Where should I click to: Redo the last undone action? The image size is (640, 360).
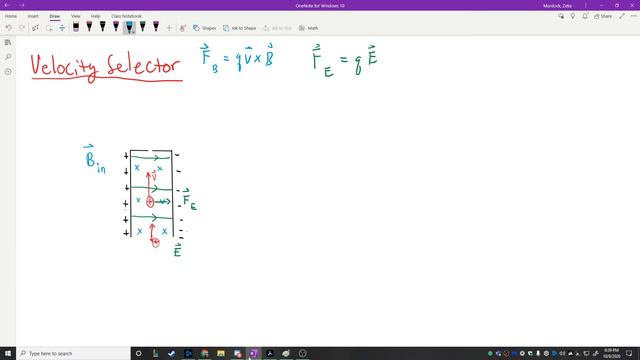(22, 28)
